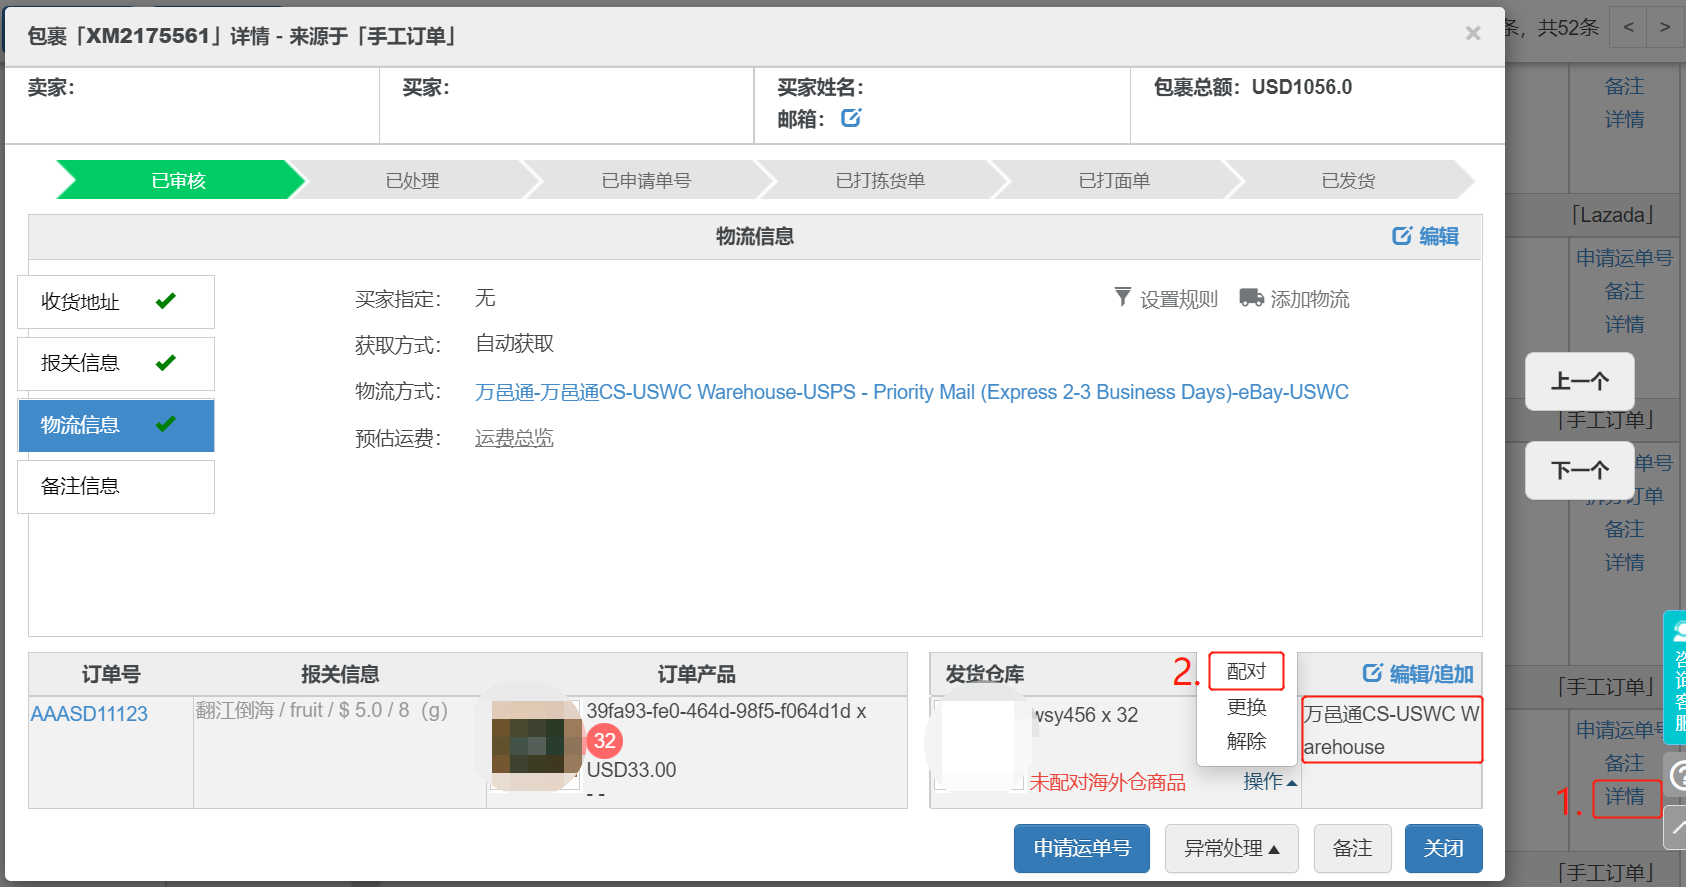Expand the 异常处理 dropdown
The height and width of the screenshot is (887, 1686).
(1231, 848)
